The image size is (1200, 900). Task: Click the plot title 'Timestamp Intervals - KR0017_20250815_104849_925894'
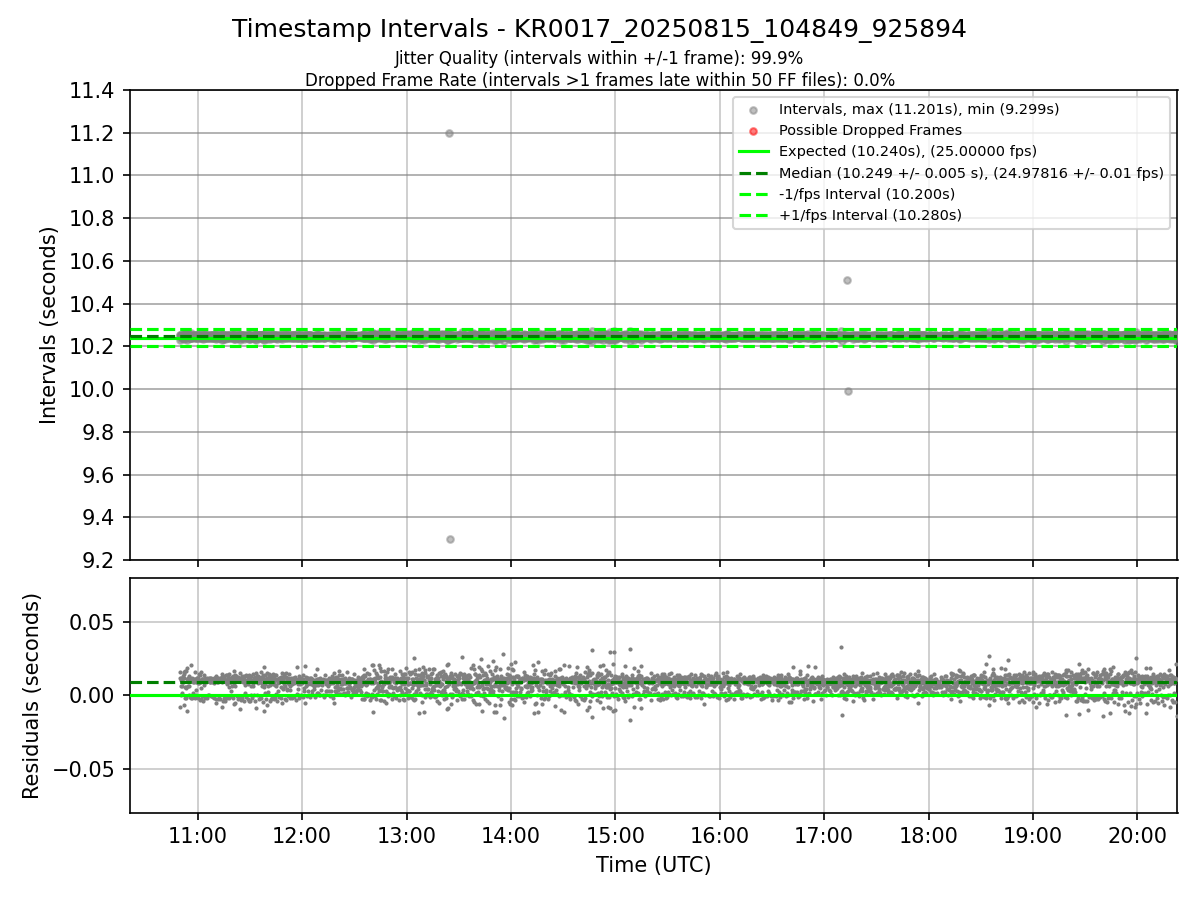[599, 29]
